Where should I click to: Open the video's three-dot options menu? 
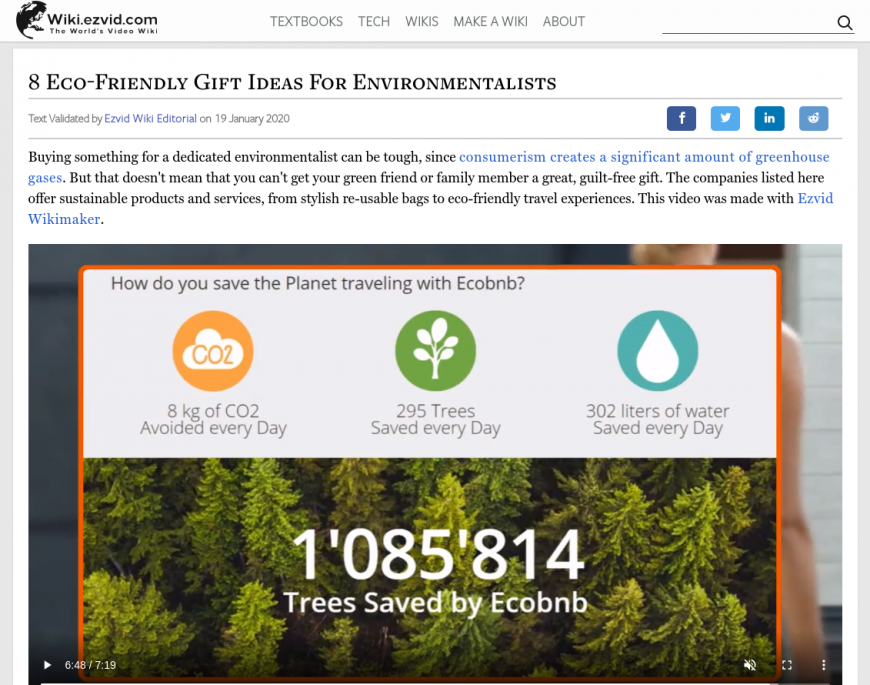[x=823, y=664]
